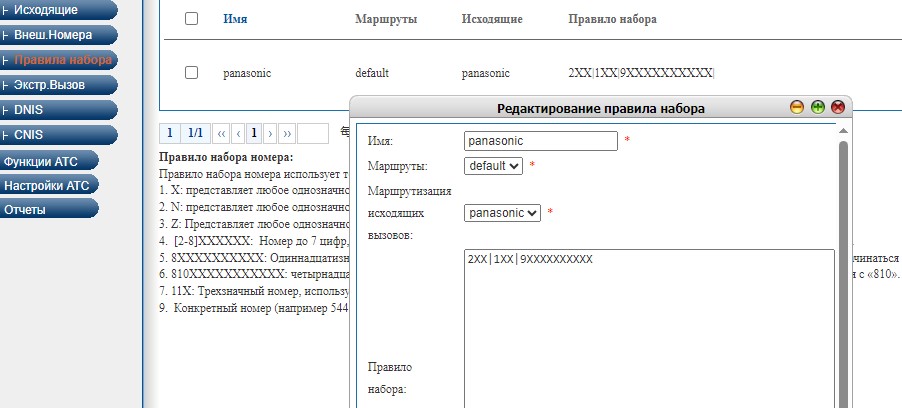Click the page number input box
Screen dimensions: 902x408
point(313,134)
